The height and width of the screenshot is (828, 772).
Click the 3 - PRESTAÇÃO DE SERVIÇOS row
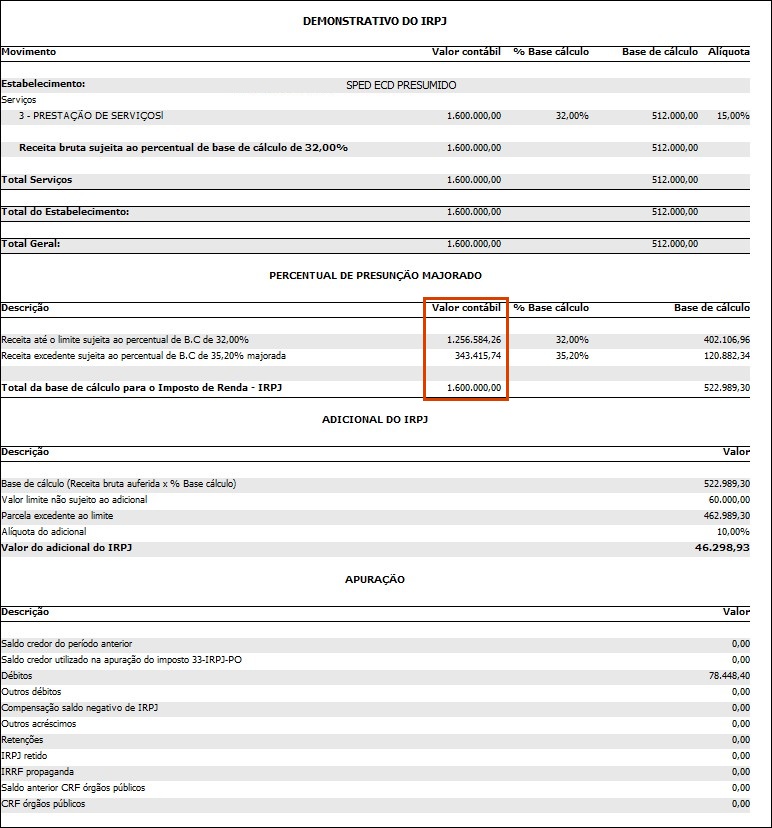[x=375, y=116]
